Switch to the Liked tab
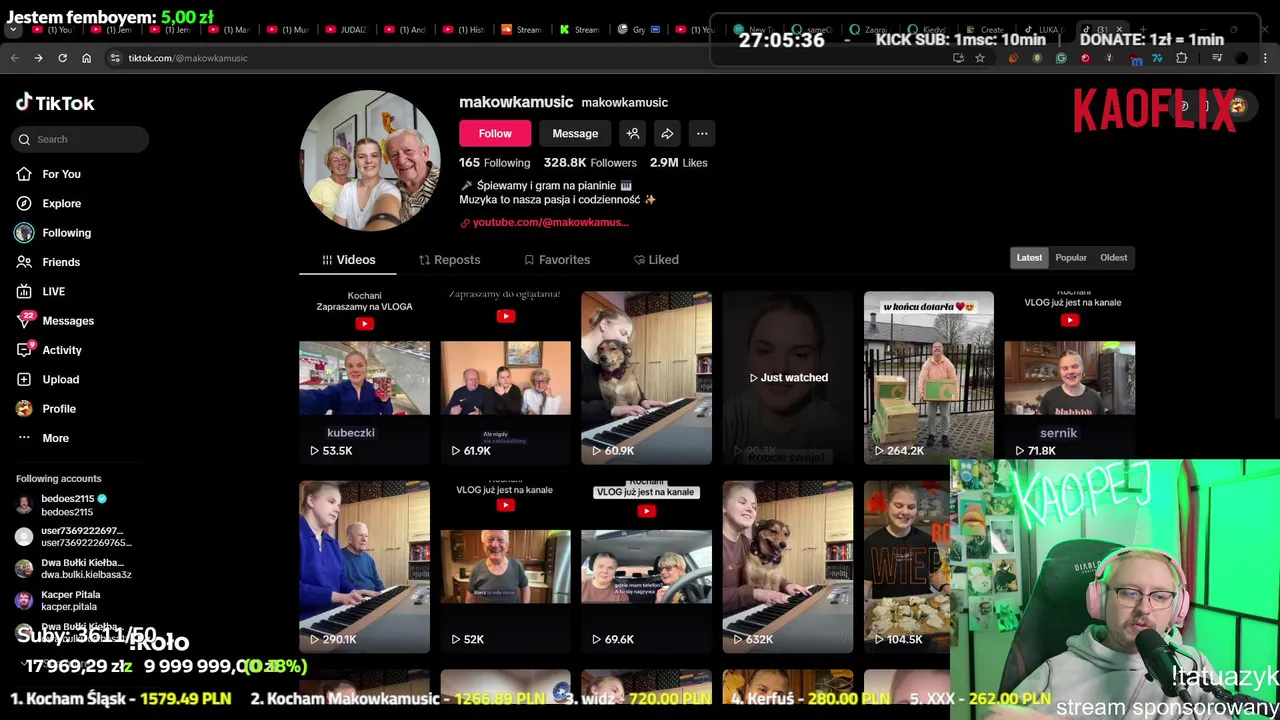 tap(656, 260)
